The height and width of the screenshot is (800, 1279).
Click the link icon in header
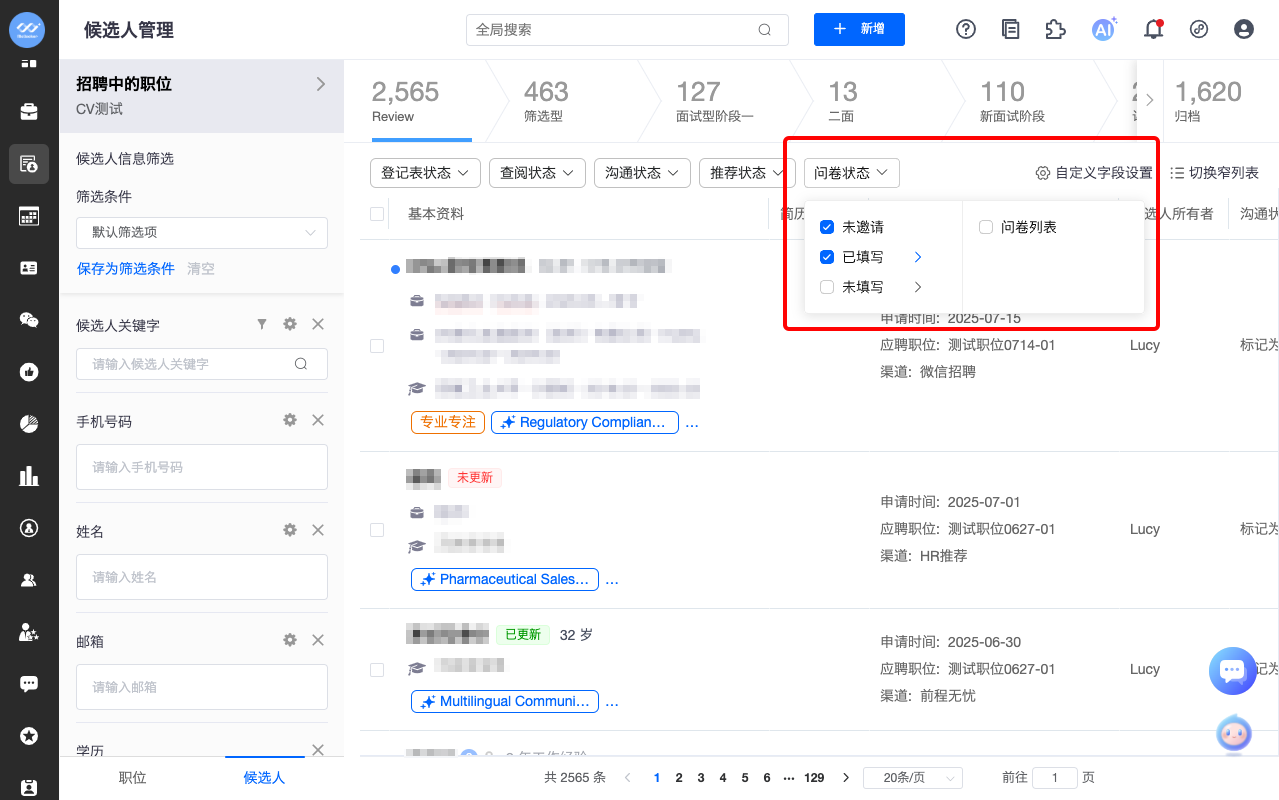tap(1199, 29)
